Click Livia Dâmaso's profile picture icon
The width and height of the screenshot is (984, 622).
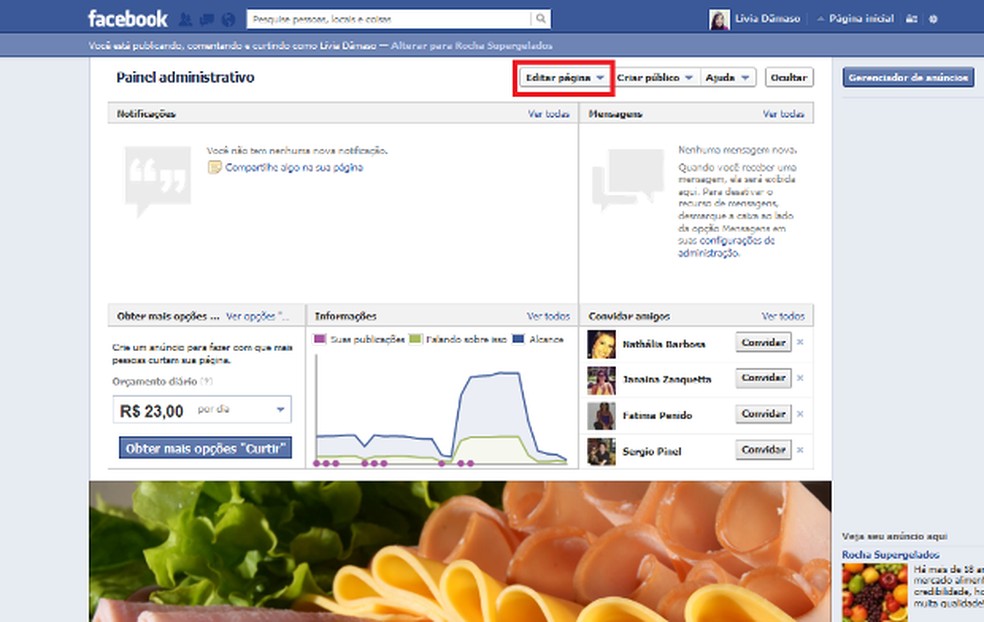[x=718, y=18]
